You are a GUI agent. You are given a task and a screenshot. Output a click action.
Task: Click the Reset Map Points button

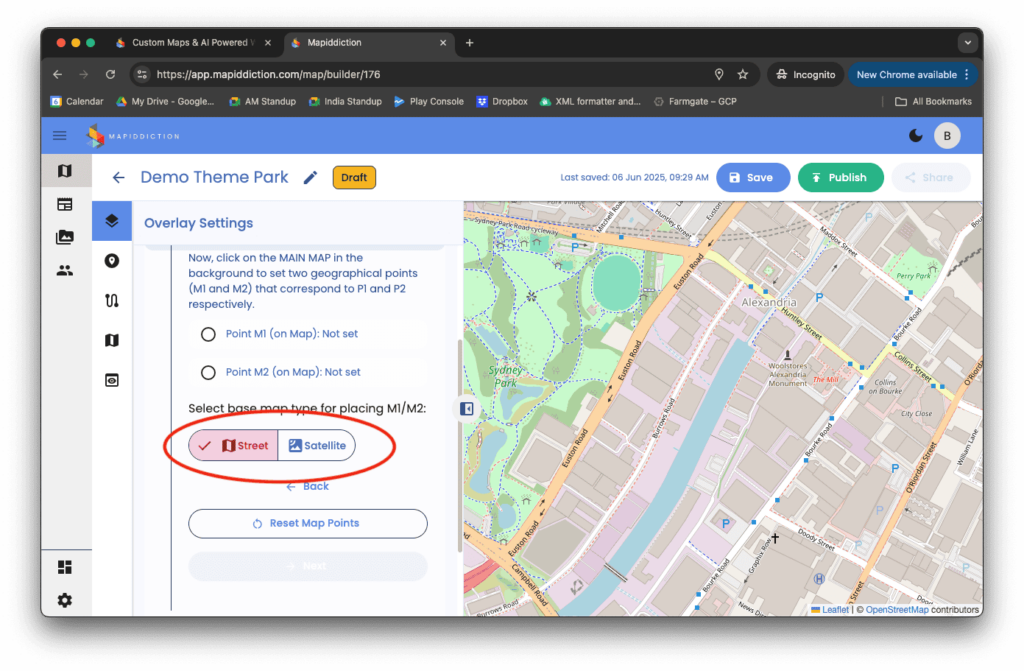click(x=308, y=523)
